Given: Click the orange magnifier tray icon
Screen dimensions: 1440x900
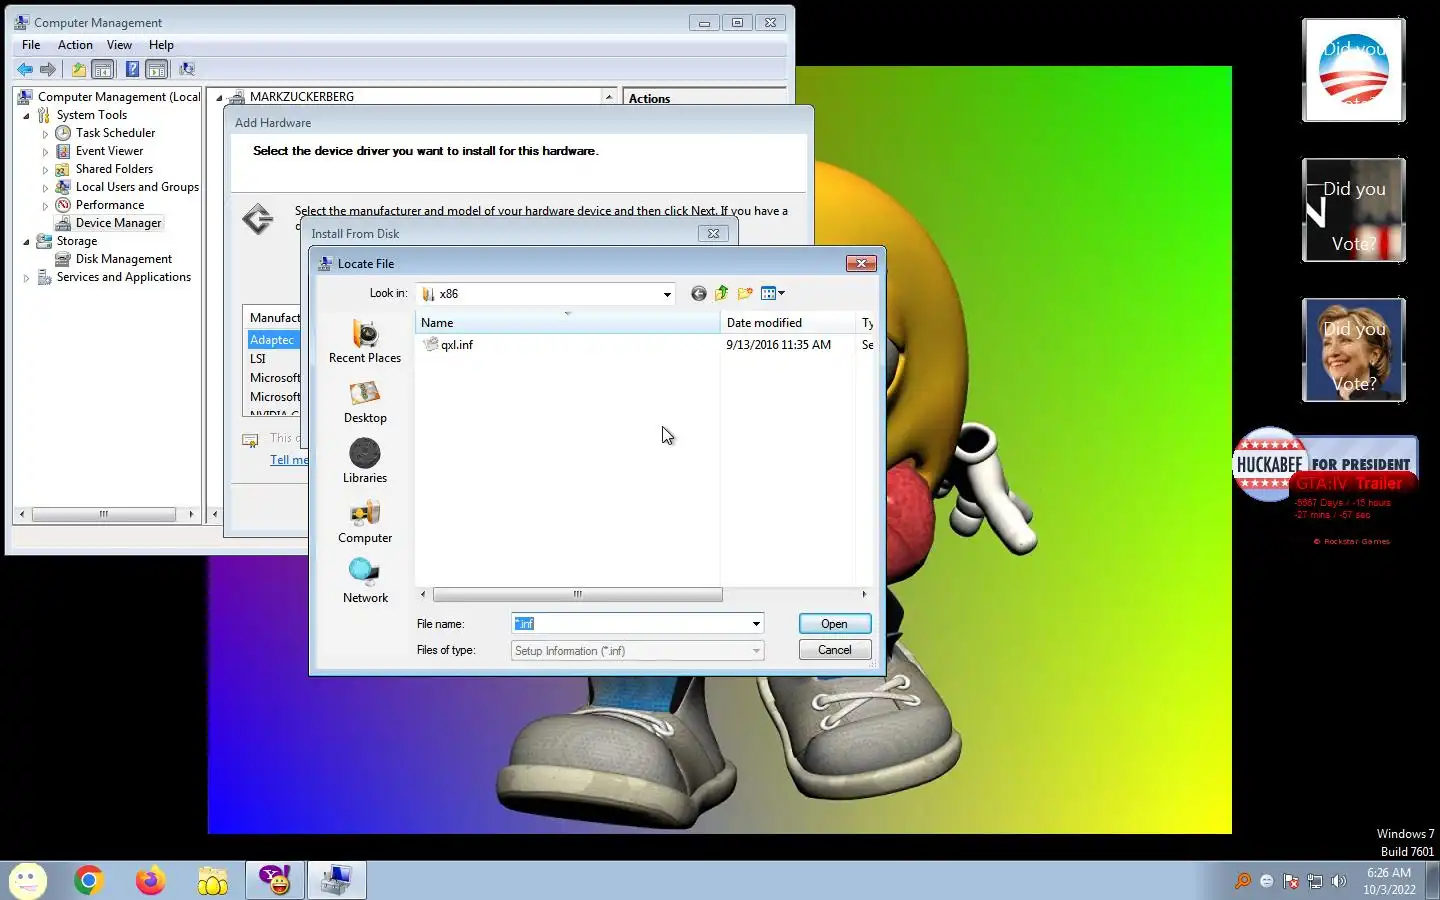Looking at the screenshot, I should tap(1243, 881).
